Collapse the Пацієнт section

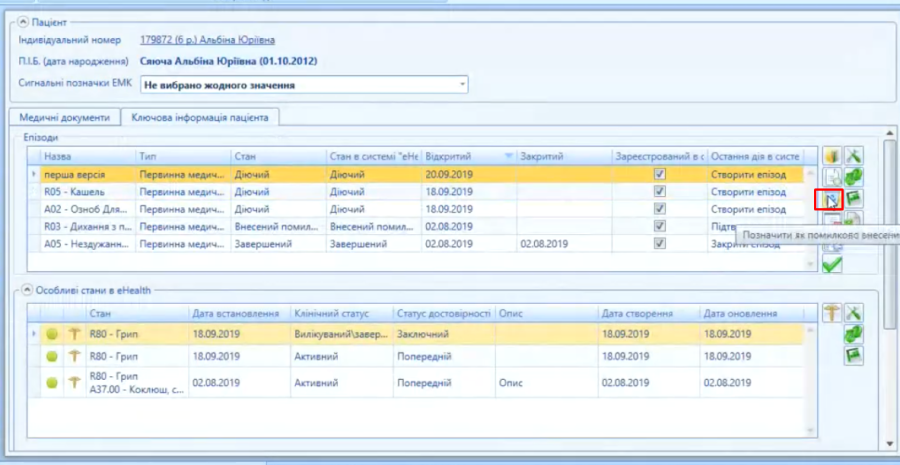pos(23,22)
